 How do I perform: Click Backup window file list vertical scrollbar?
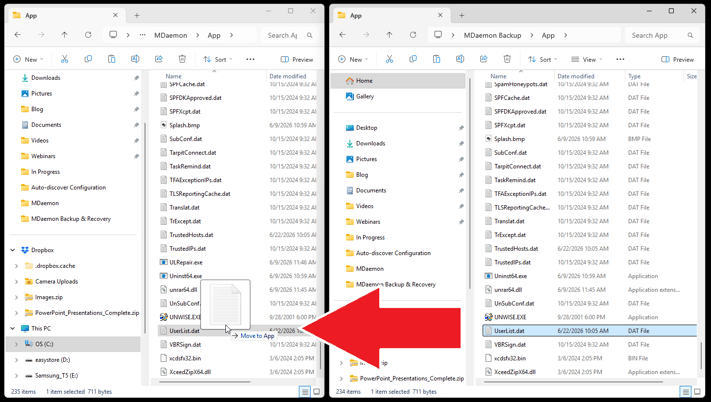(x=701, y=356)
